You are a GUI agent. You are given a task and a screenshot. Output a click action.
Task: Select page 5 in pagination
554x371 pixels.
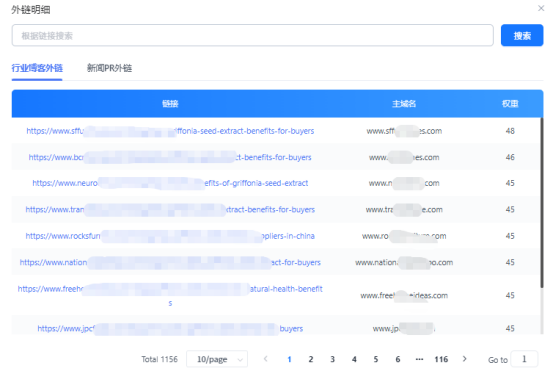[376, 359]
